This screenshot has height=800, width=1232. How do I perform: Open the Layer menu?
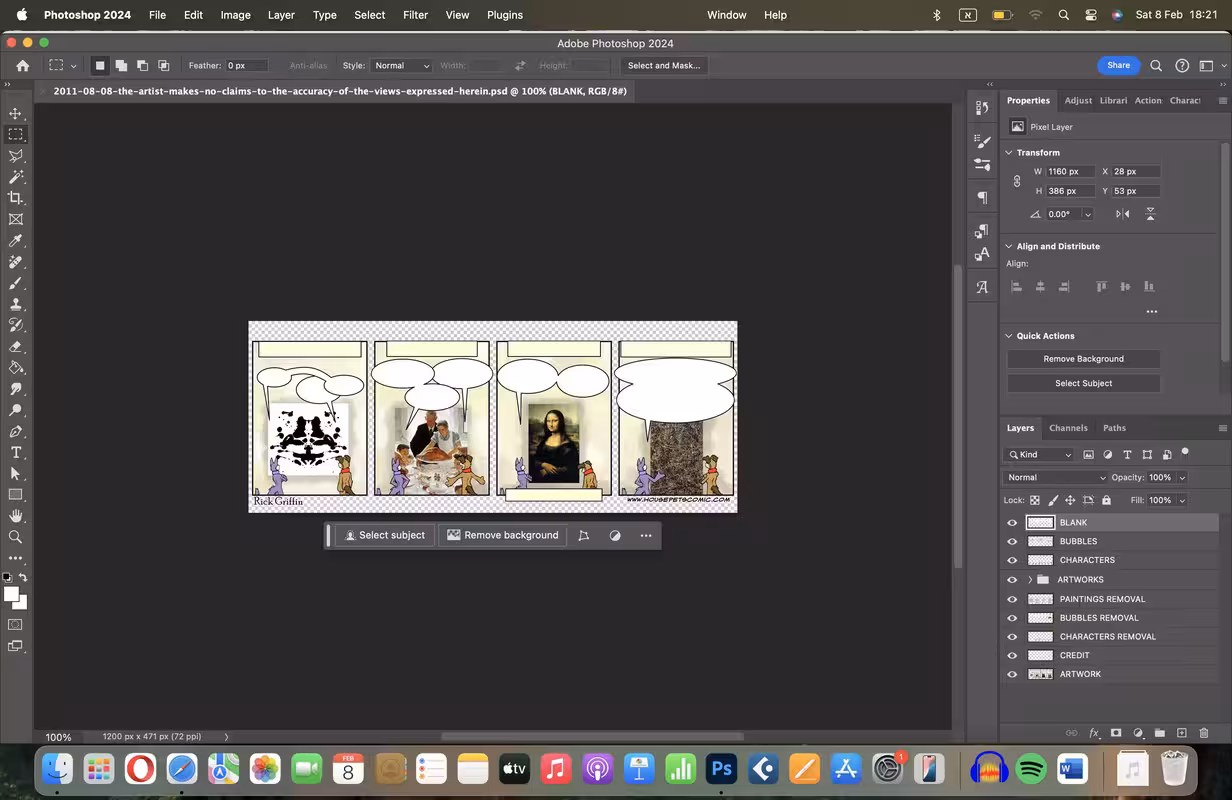[281, 15]
